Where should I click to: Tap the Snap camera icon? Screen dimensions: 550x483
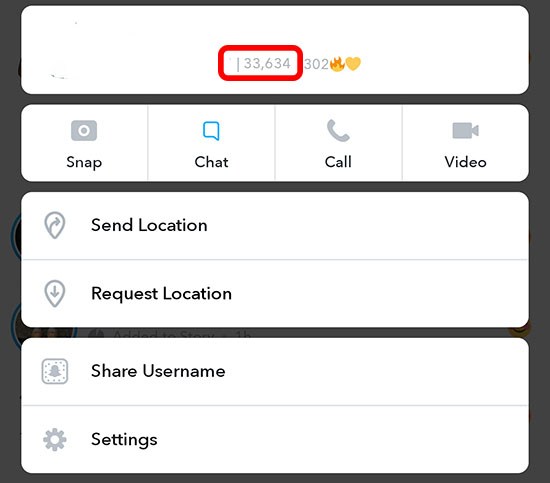click(x=84, y=130)
